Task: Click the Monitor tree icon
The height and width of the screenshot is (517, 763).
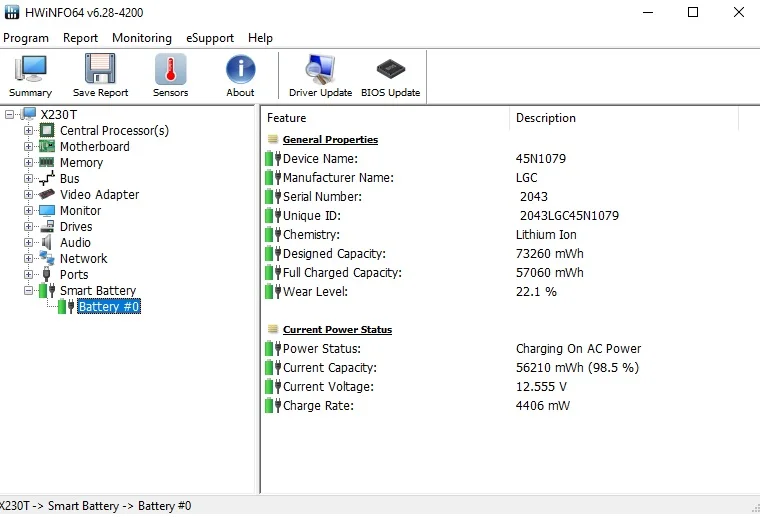Action: (x=47, y=211)
